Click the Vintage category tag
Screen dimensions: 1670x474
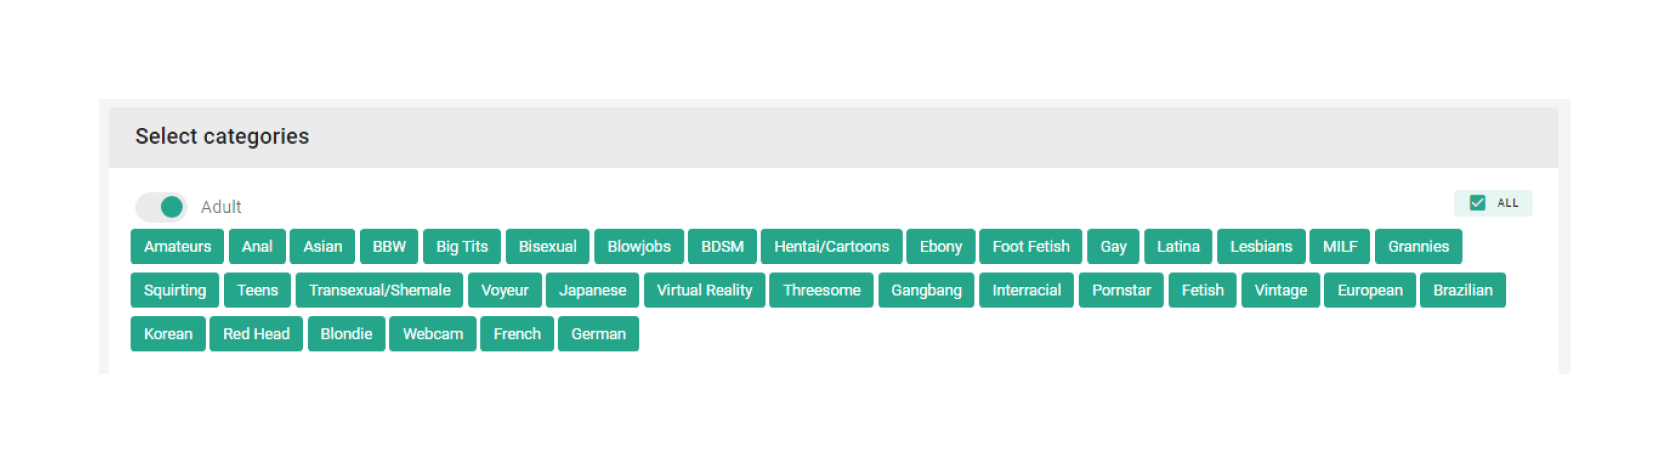1280,291
